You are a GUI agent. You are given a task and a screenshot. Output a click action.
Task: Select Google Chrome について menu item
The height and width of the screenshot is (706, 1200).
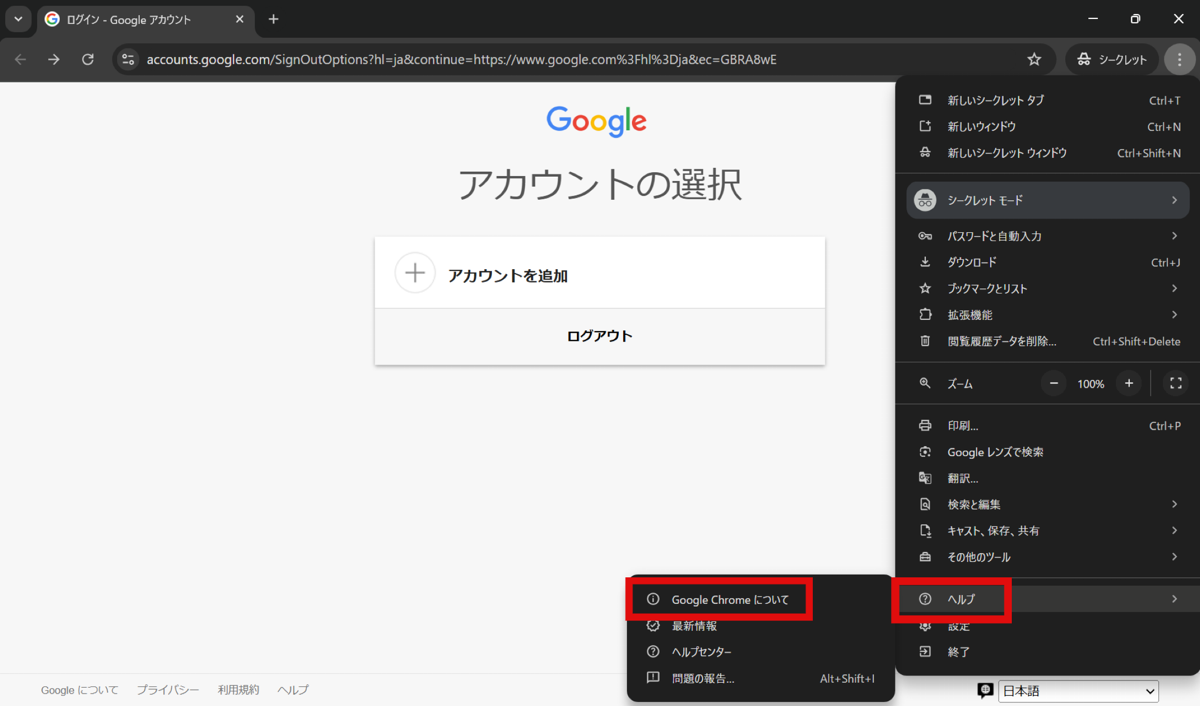tap(730, 600)
